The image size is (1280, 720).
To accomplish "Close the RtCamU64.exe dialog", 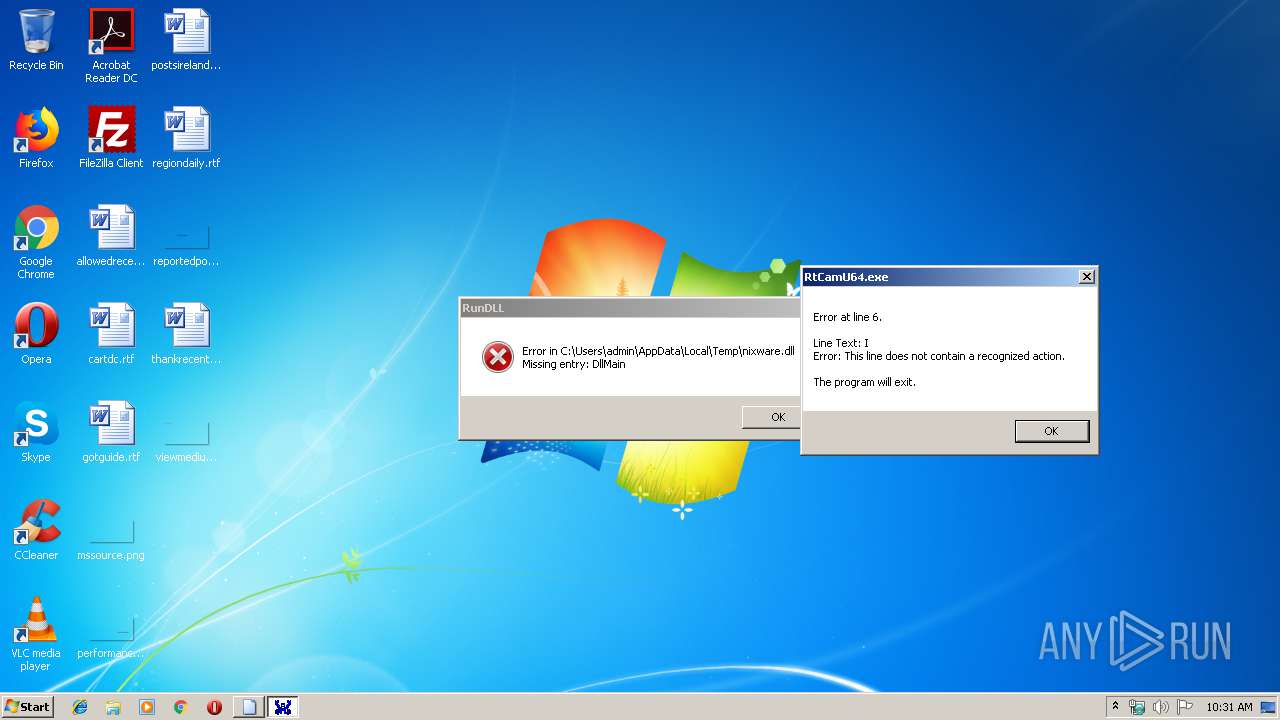I will [1087, 277].
